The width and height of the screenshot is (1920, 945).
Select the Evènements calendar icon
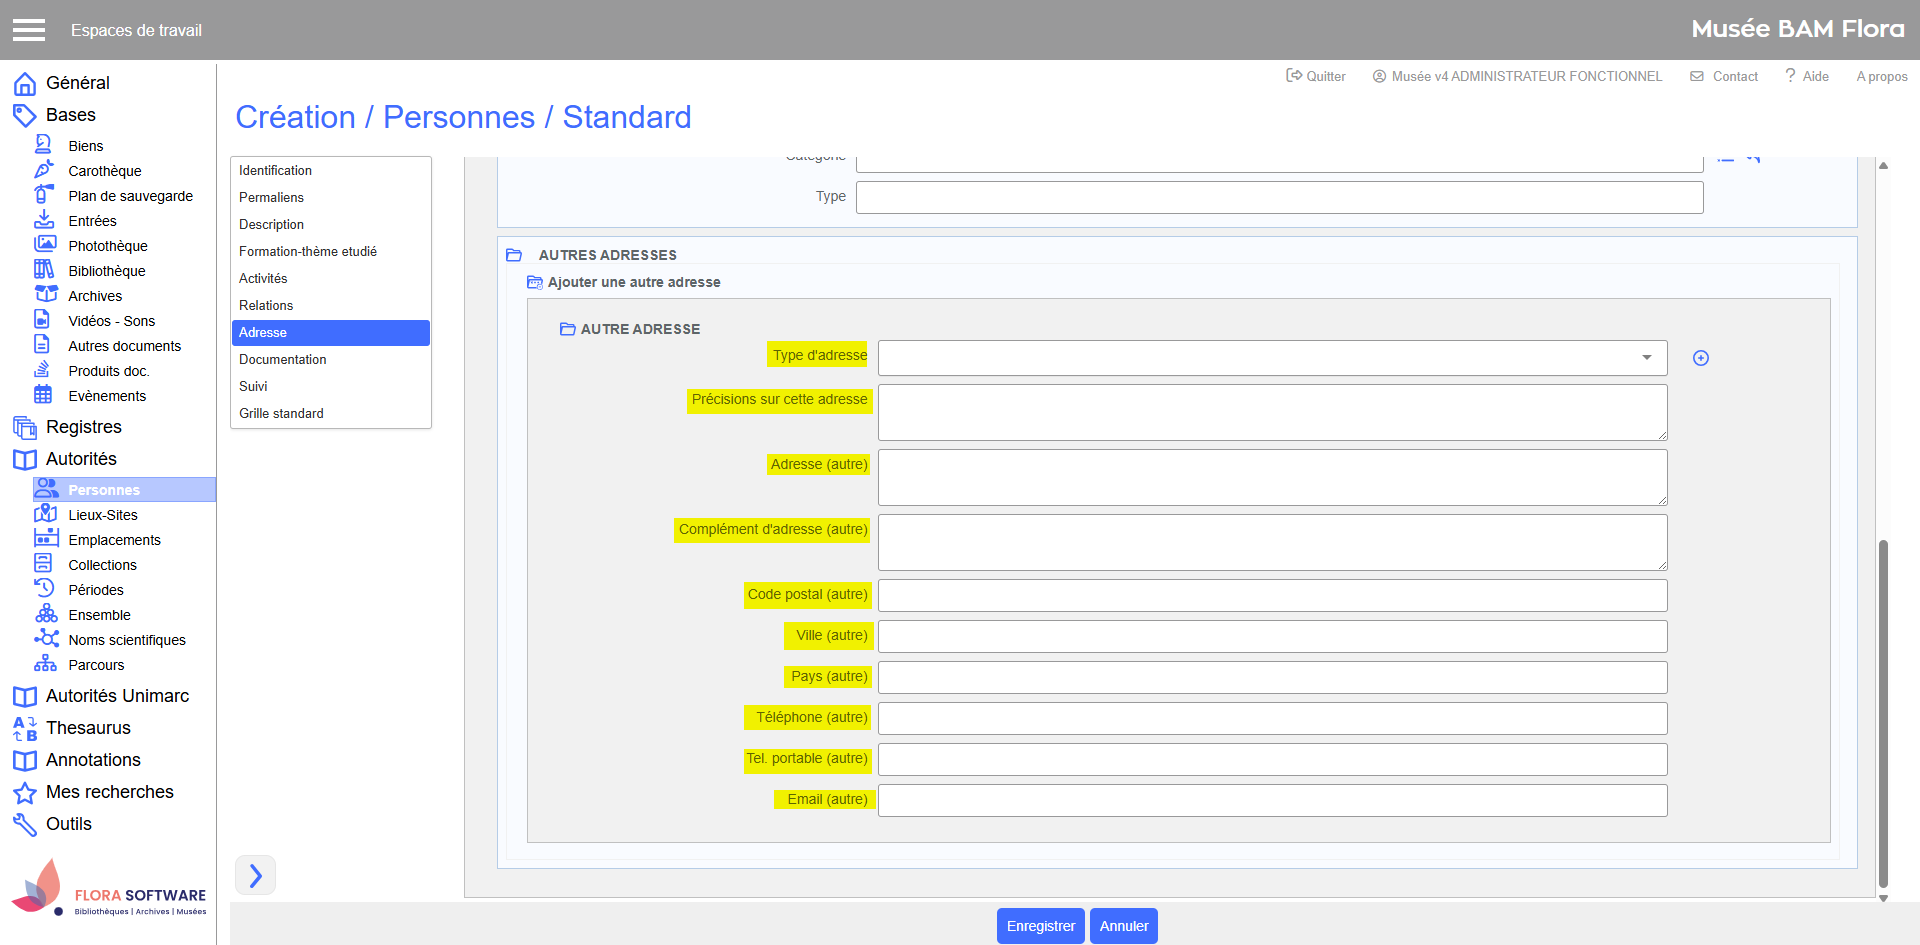43,395
